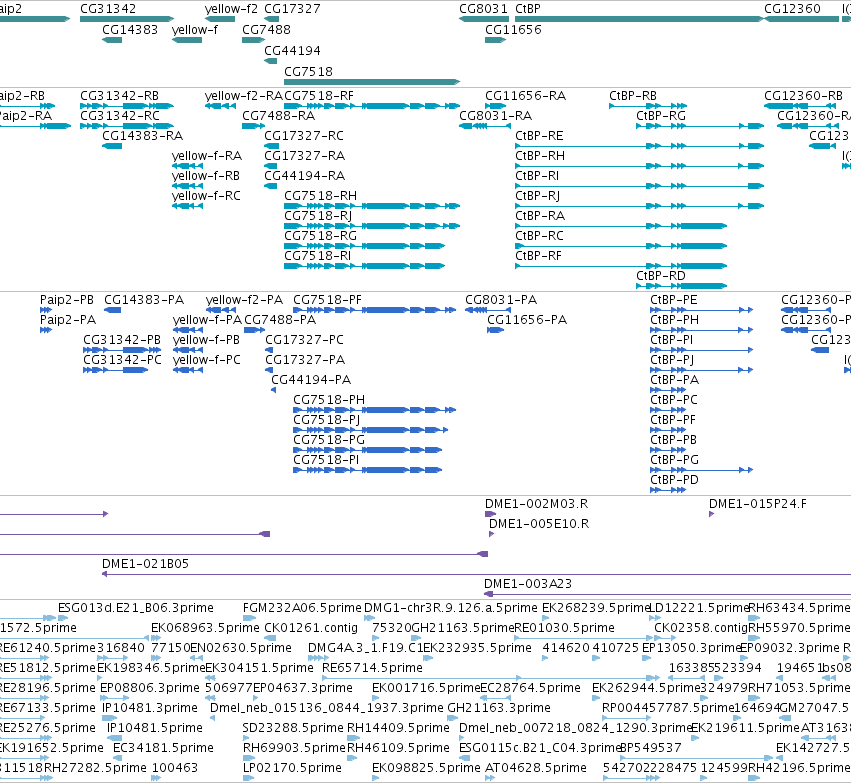This screenshot has width=851, height=783.
Task: Select the CG7518 gene label
Action: point(308,72)
